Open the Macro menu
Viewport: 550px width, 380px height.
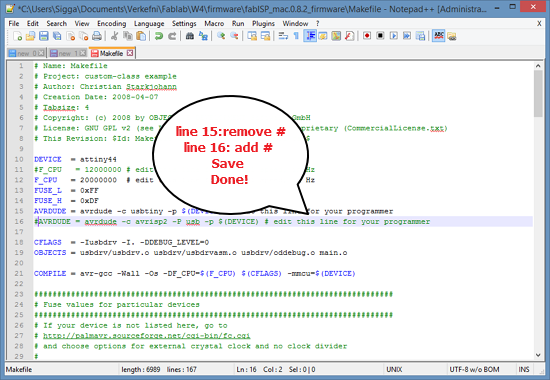(x=214, y=24)
